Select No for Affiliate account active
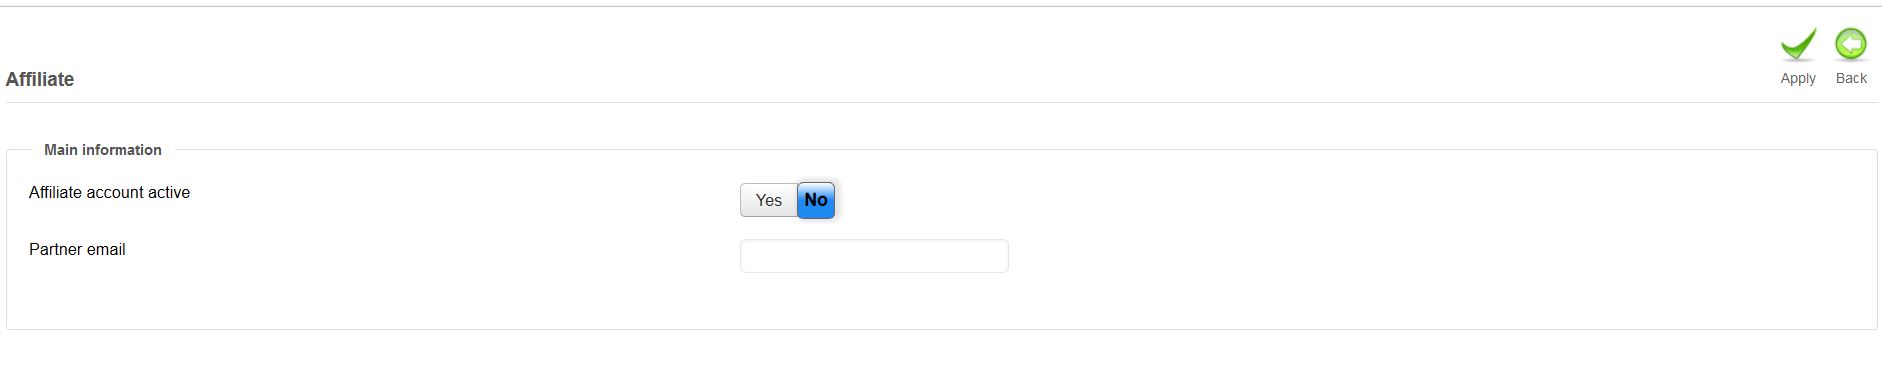The image size is (1882, 379). pos(816,200)
